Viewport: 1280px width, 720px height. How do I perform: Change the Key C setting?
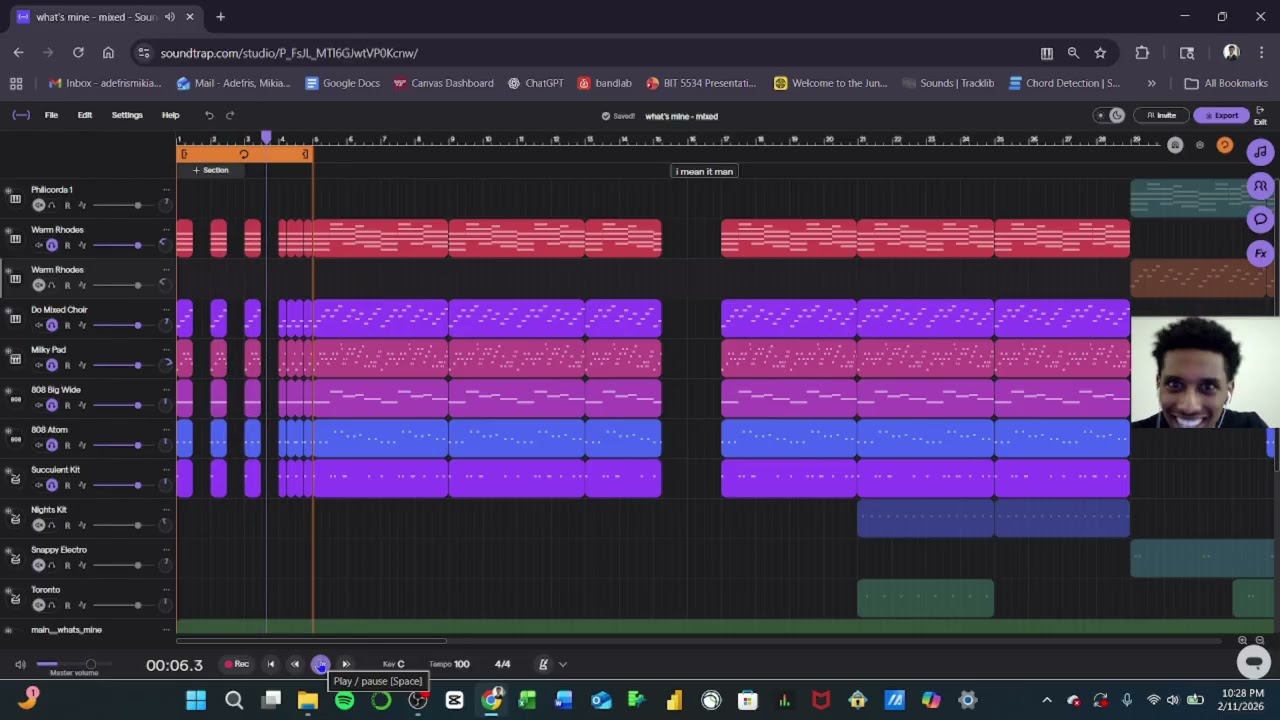[x=394, y=664]
